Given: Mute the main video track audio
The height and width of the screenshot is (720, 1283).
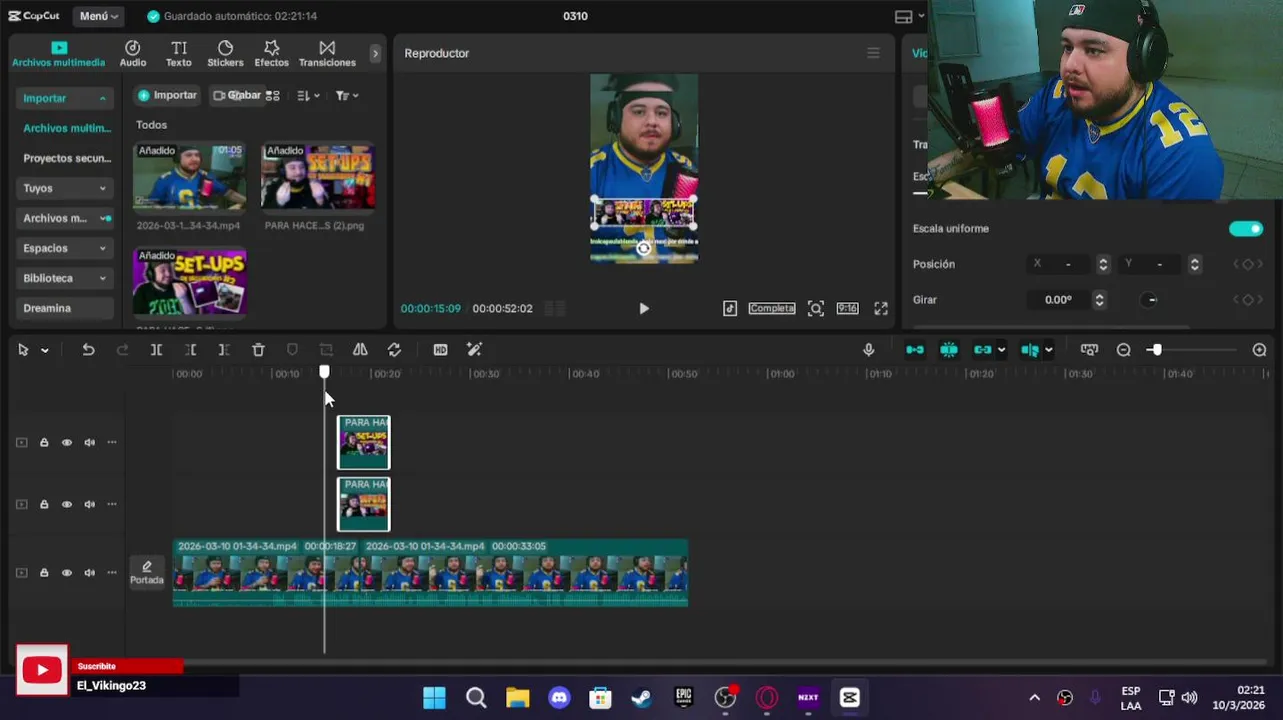Looking at the screenshot, I should [90, 573].
